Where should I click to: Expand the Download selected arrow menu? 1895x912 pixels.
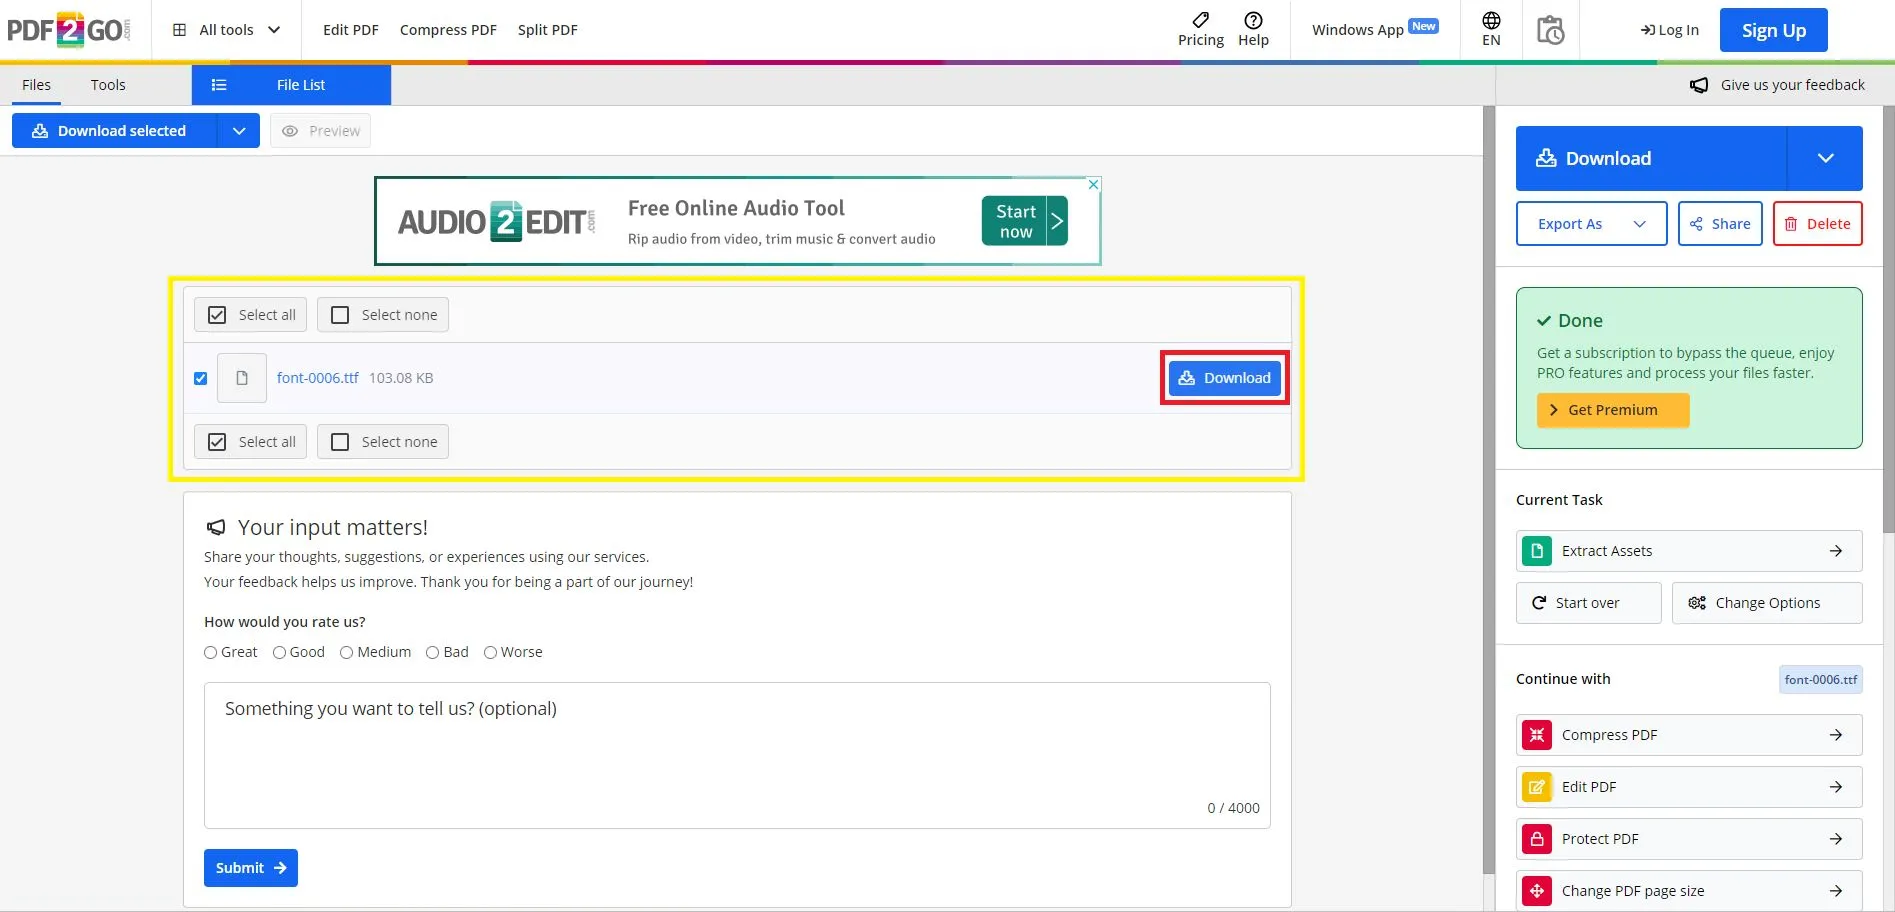tap(239, 131)
